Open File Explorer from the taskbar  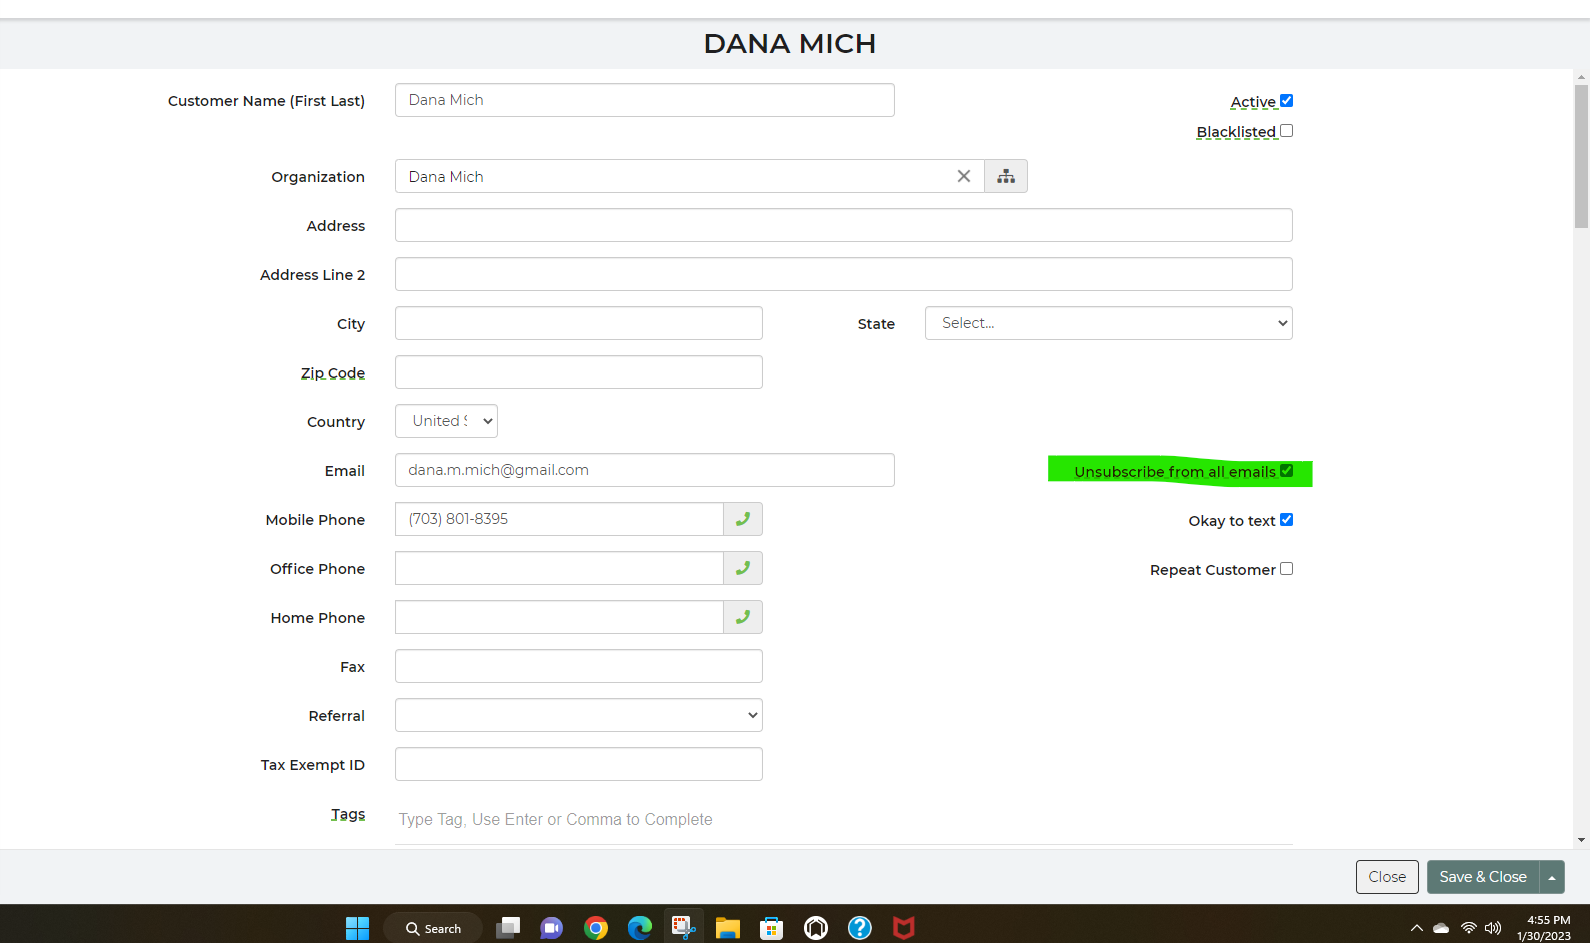click(x=727, y=928)
